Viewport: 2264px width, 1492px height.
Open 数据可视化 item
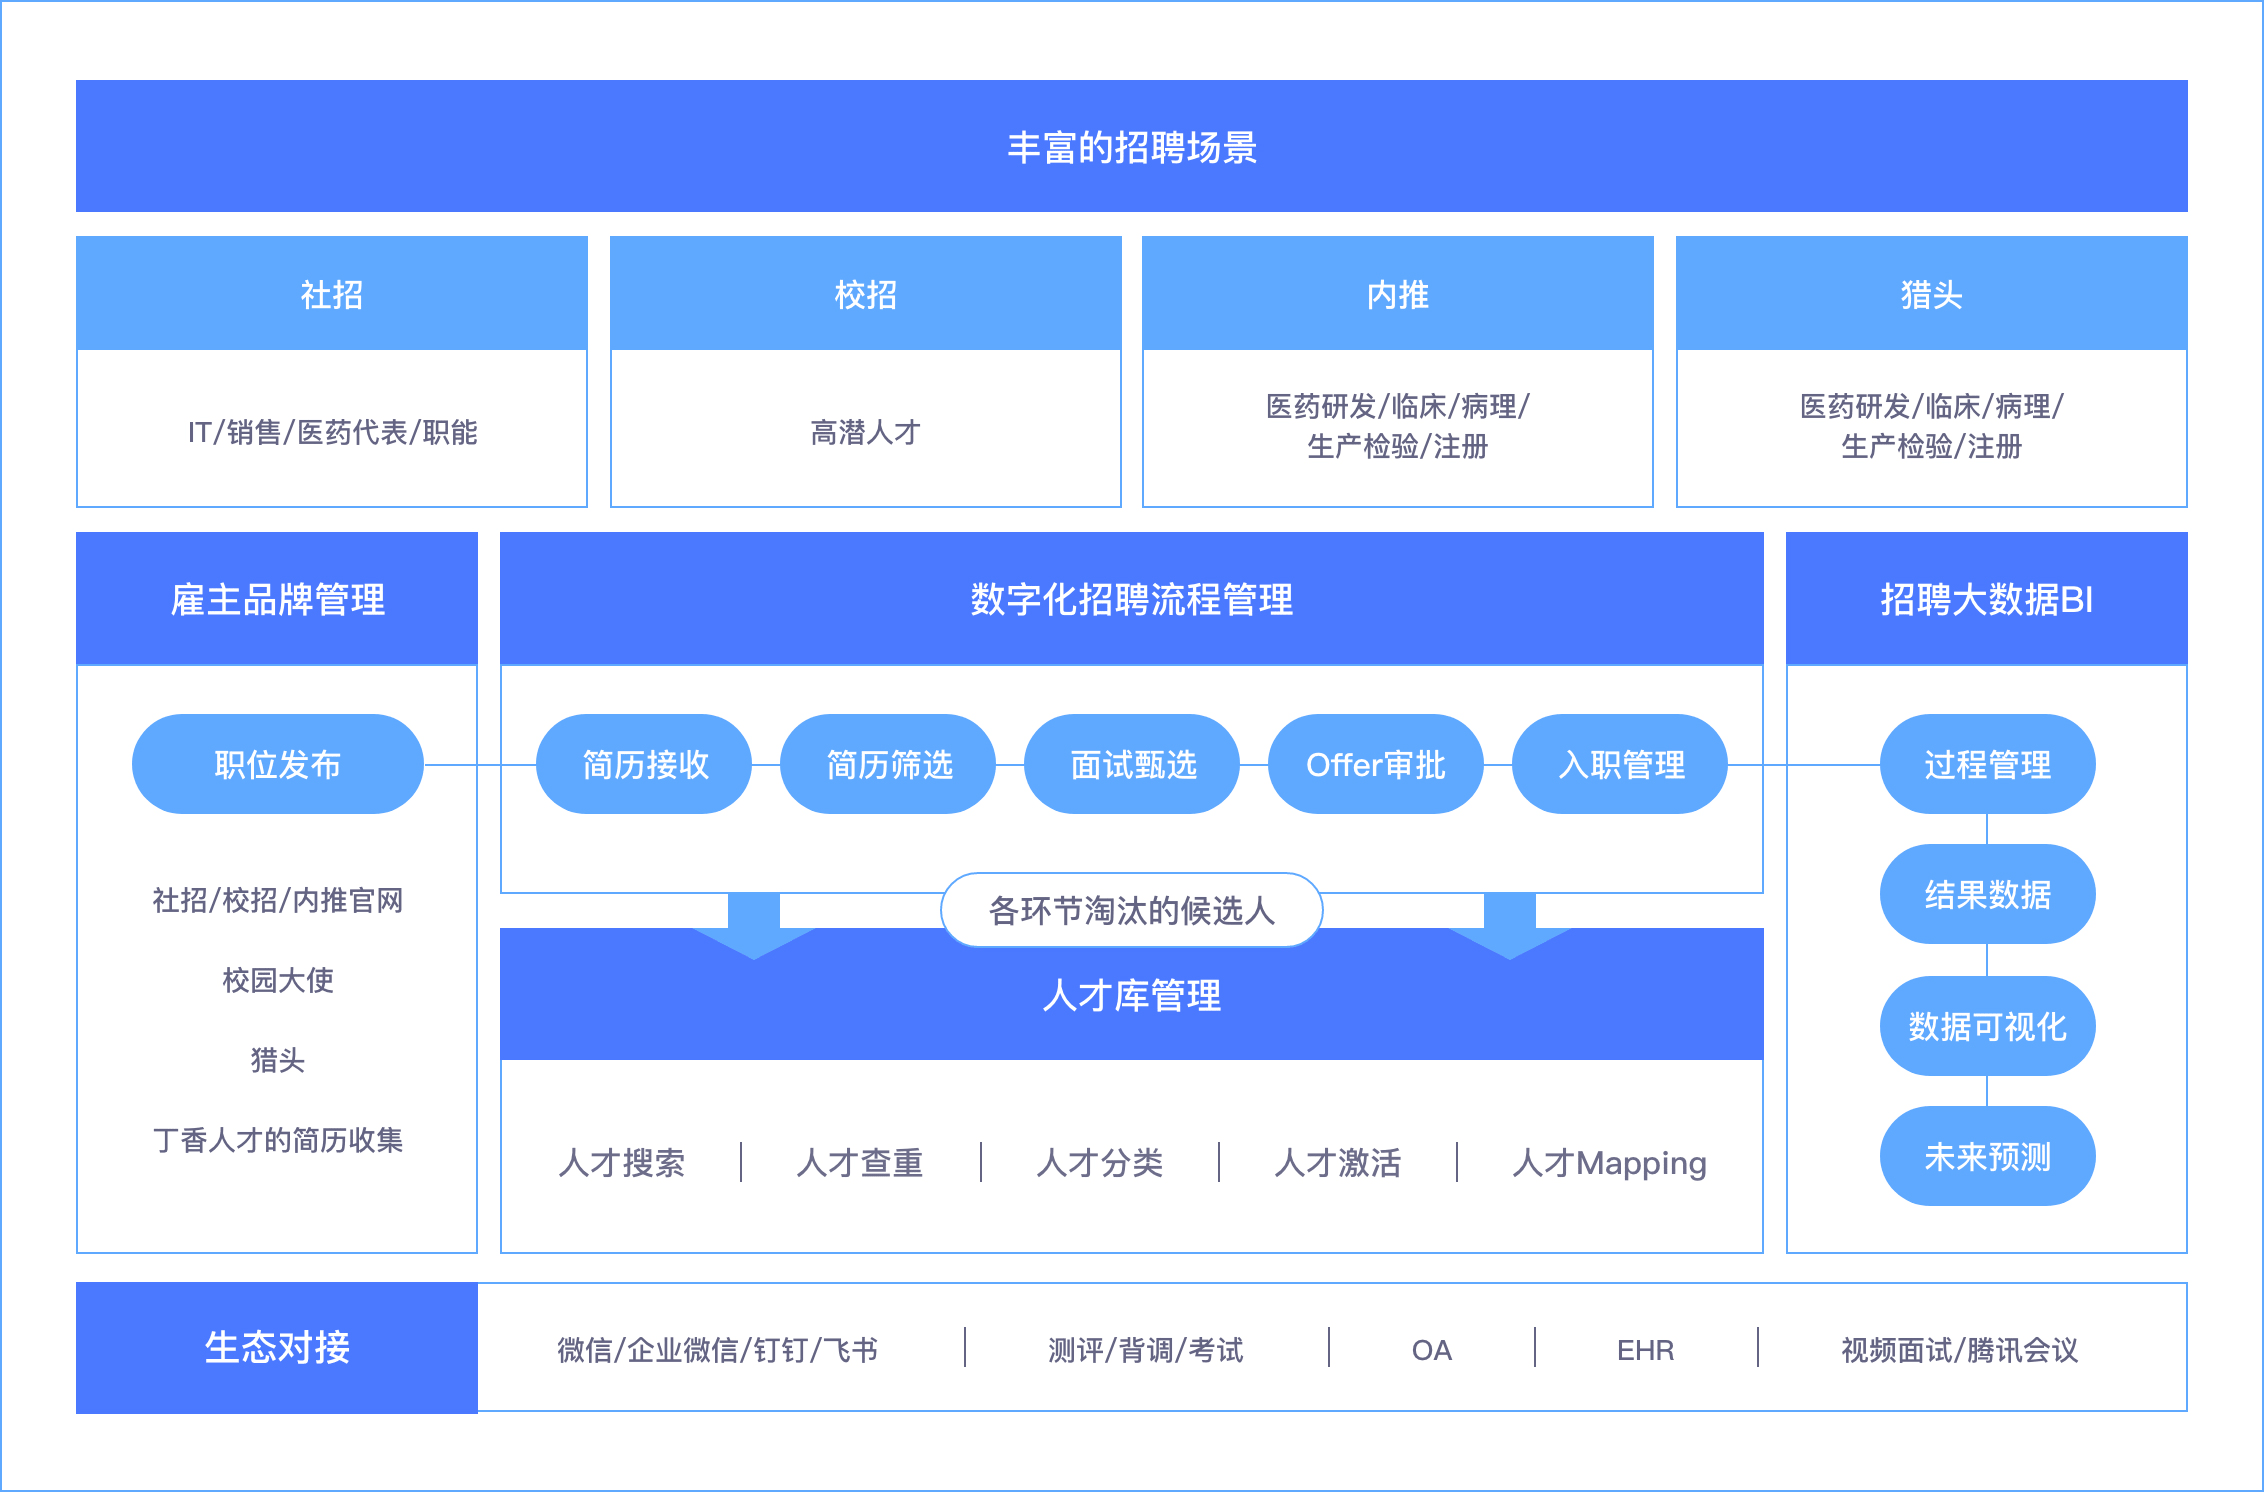click(1987, 1026)
